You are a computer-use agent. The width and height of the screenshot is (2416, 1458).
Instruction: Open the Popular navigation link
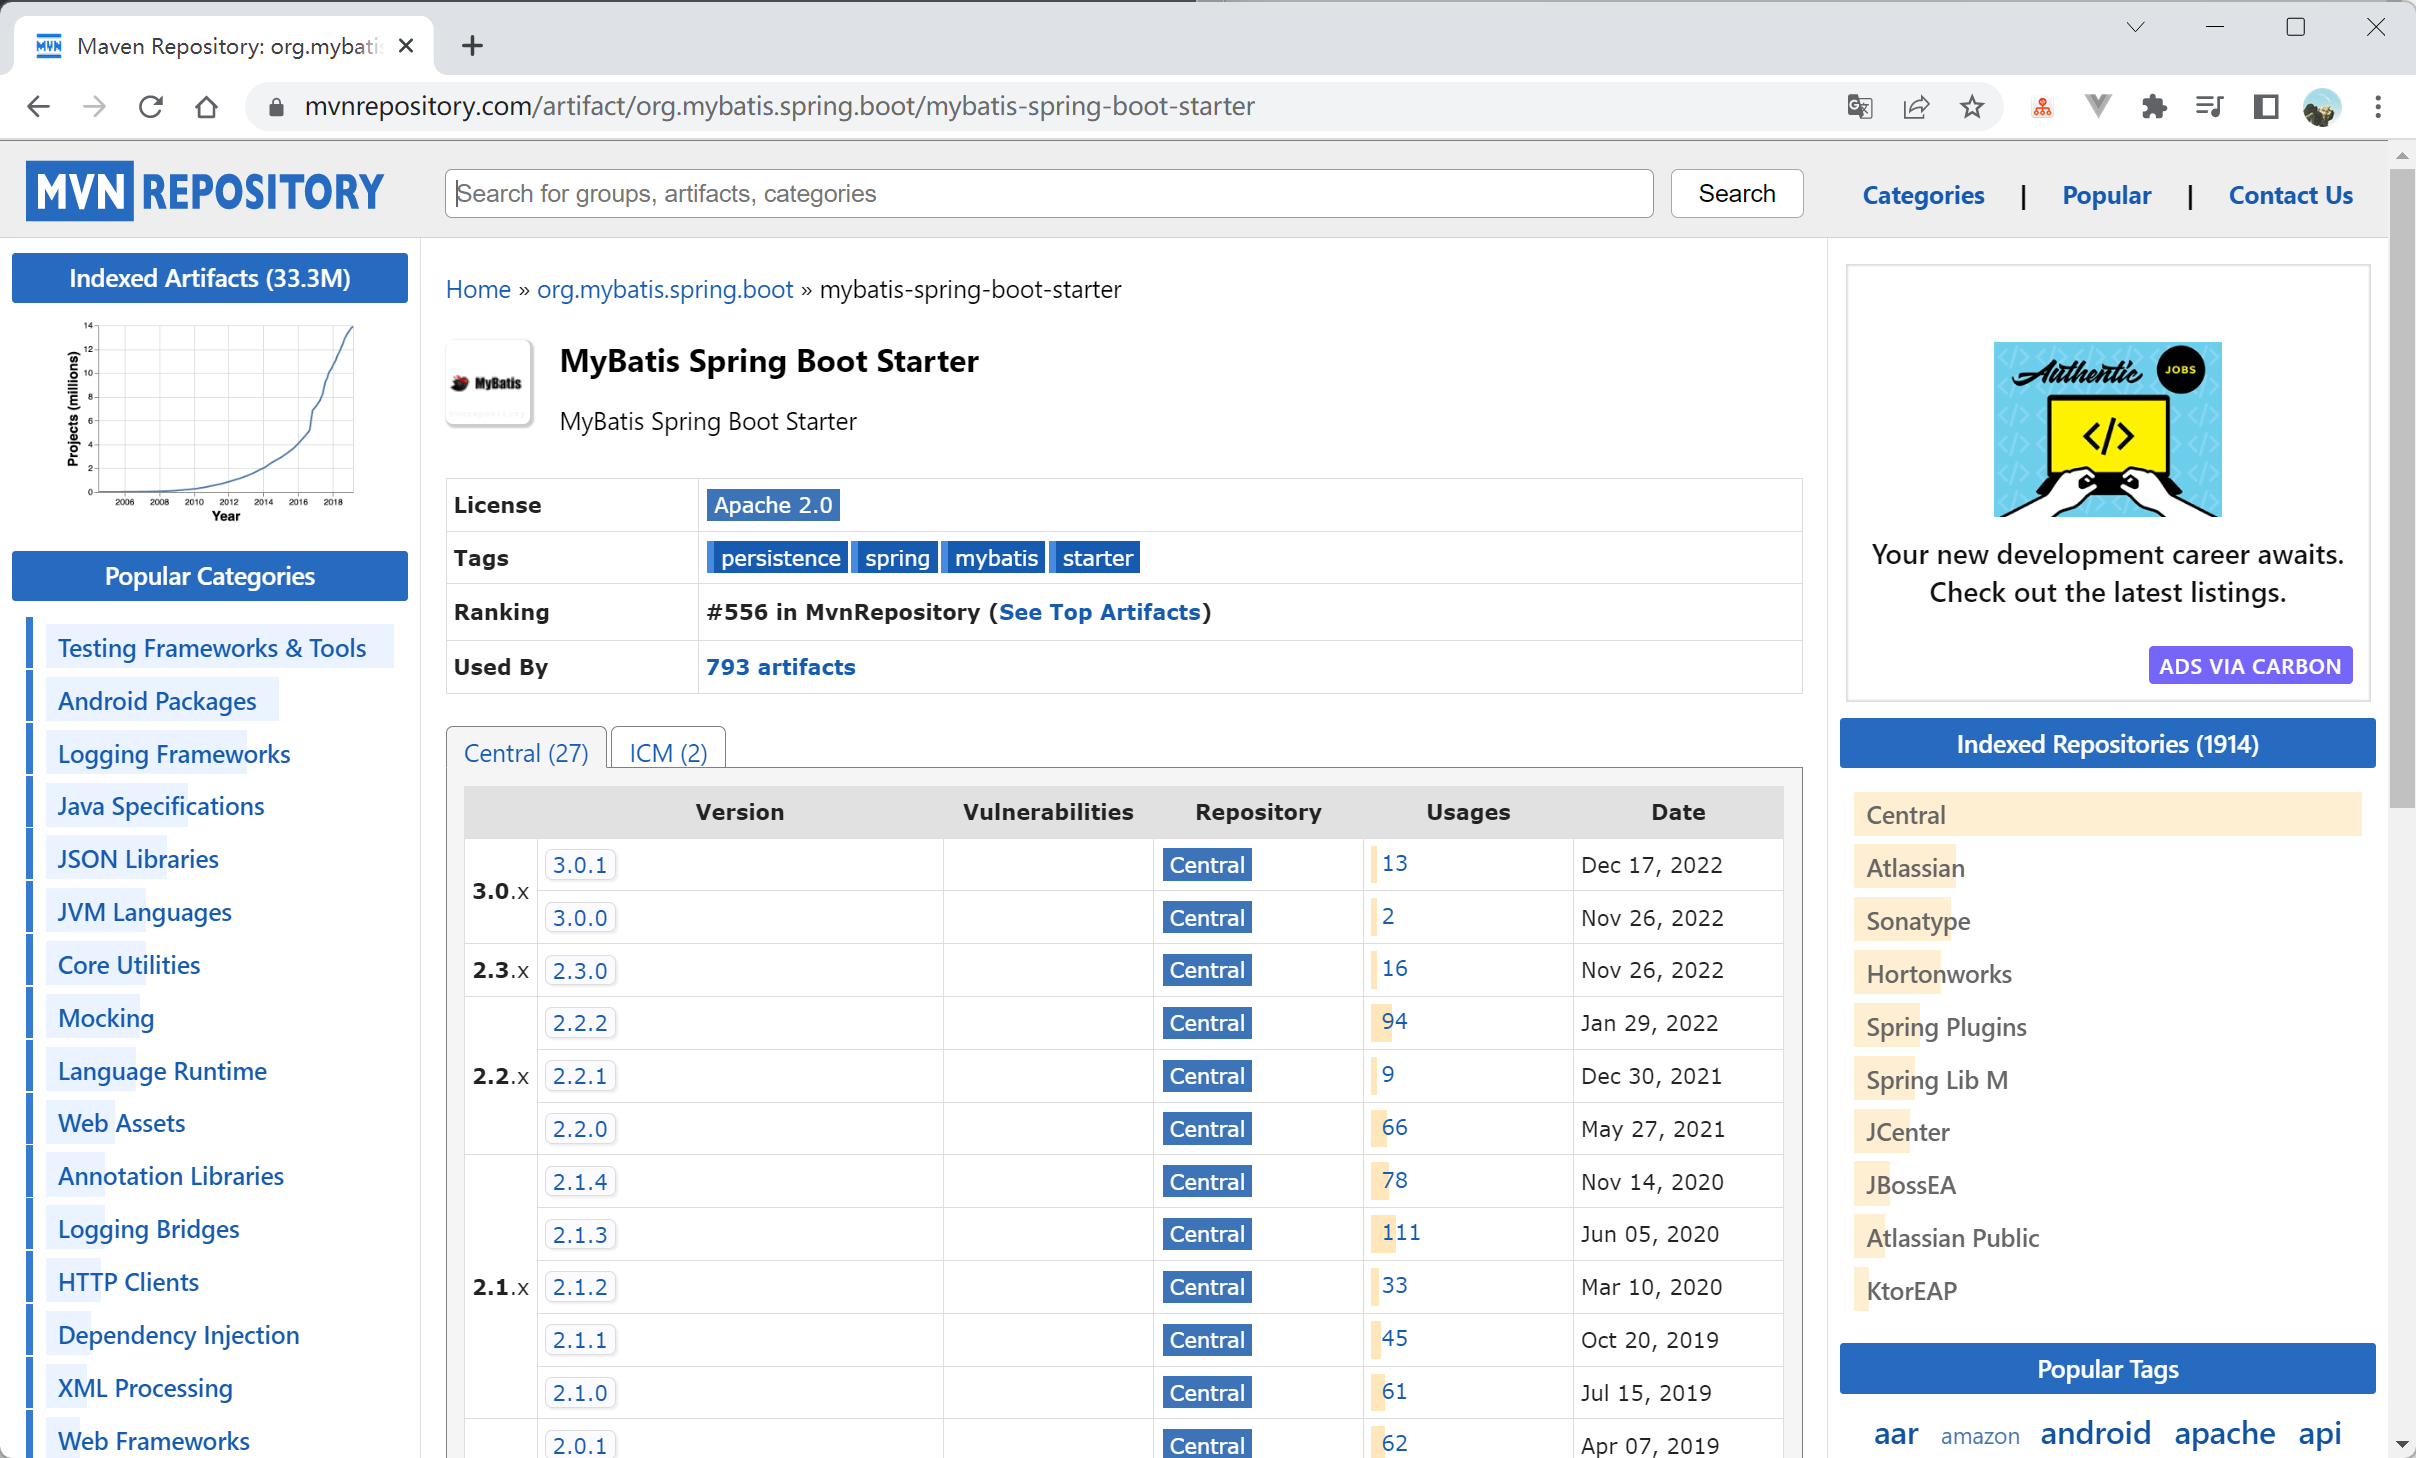[x=2106, y=195]
